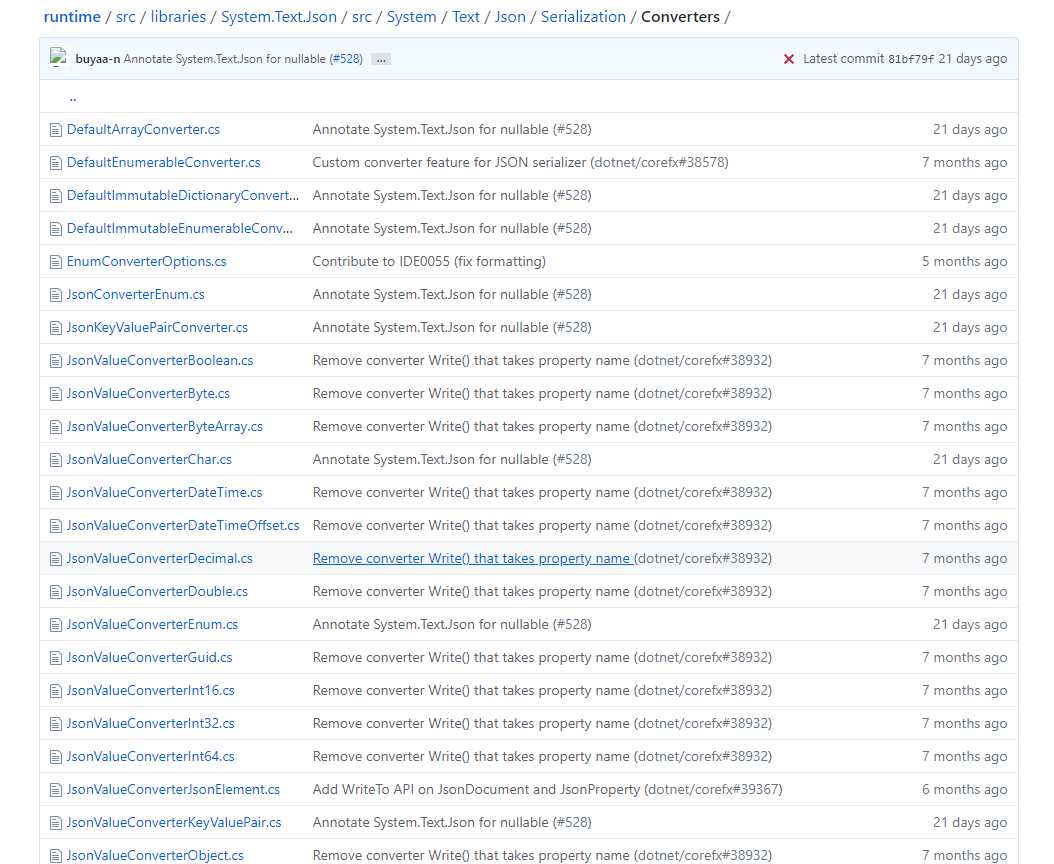Open JsonValueConverterInt32.cs file

click(151, 723)
